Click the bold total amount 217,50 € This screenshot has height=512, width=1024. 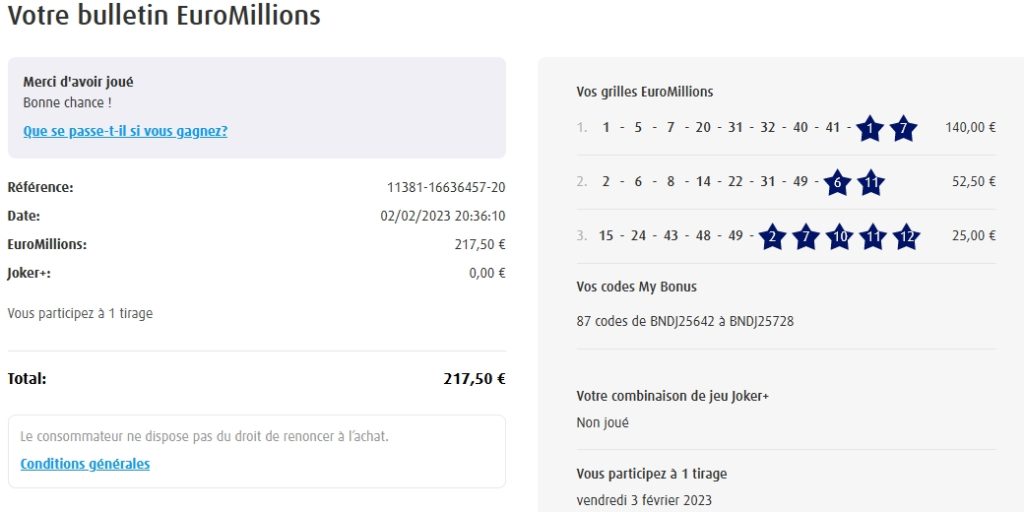point(474,379)
